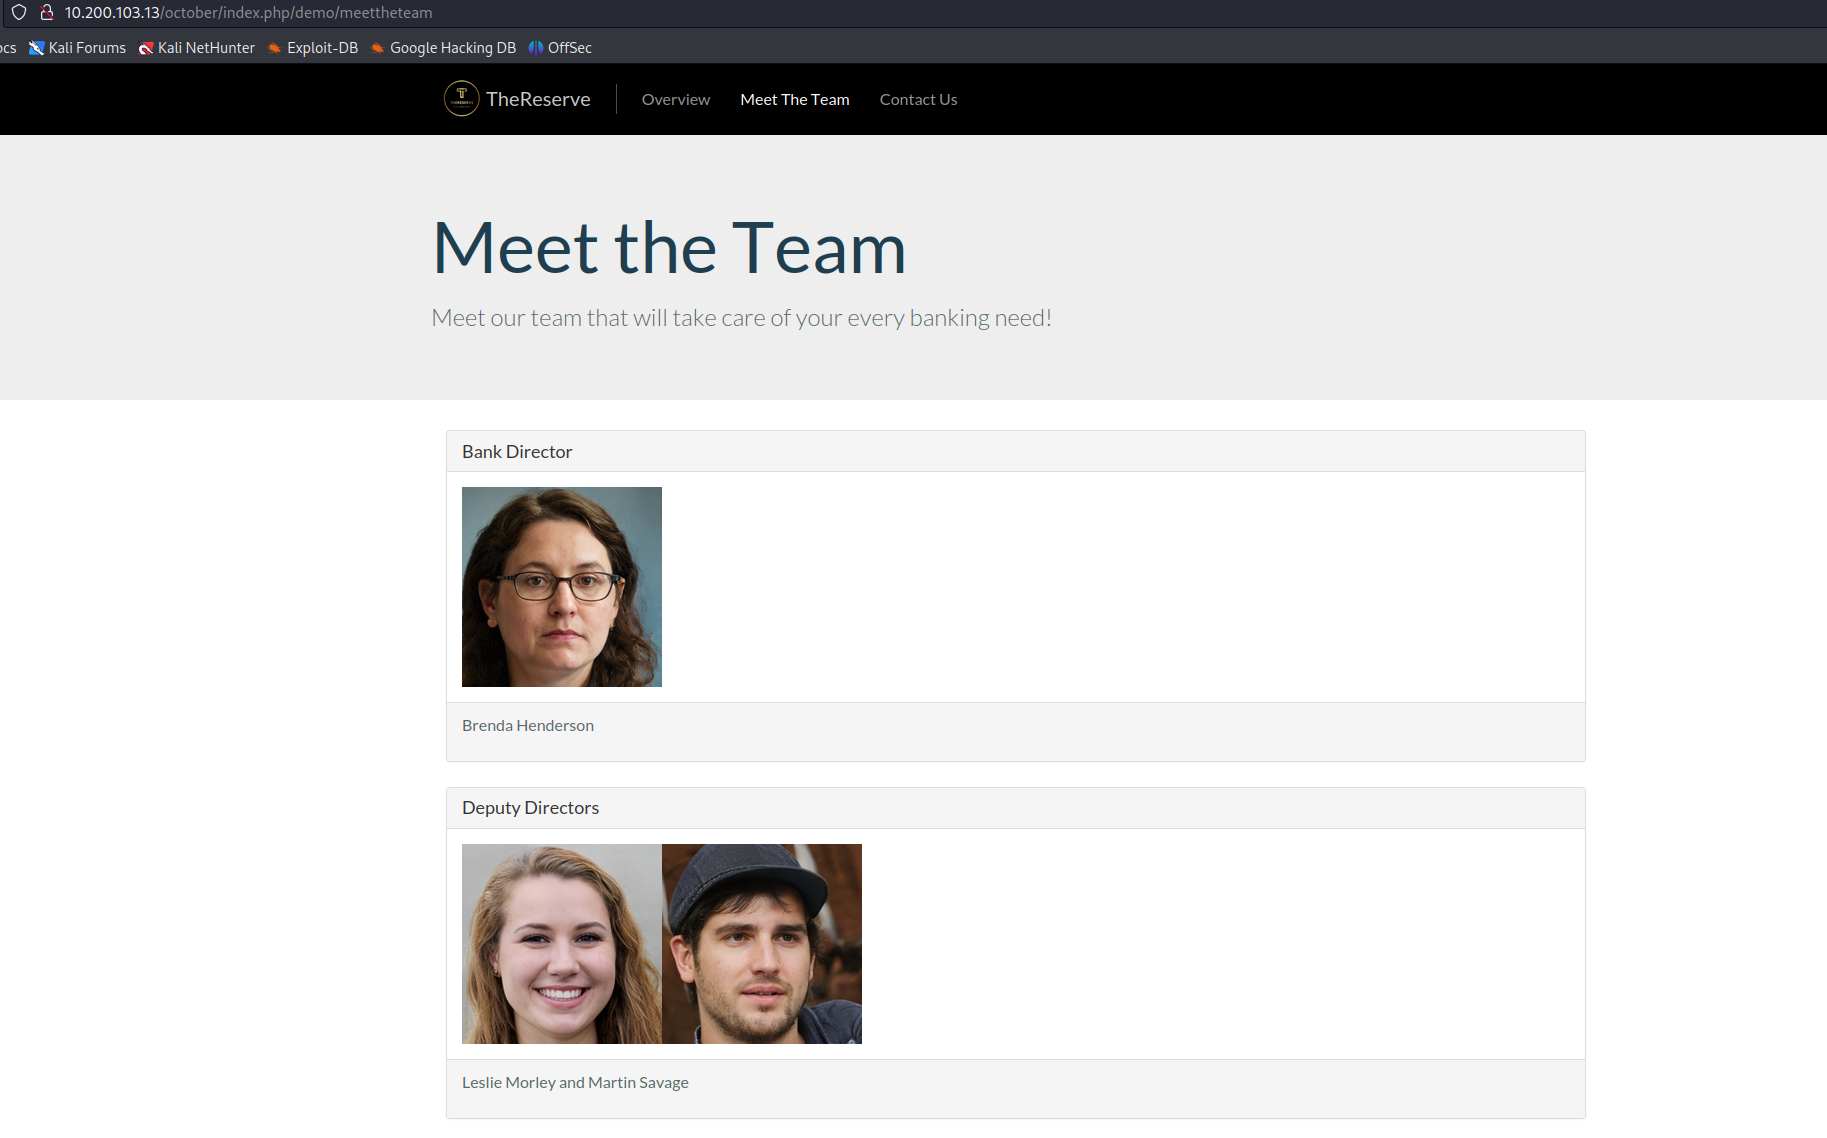Select the Meet The Team nav item

[x=795, y=100]
